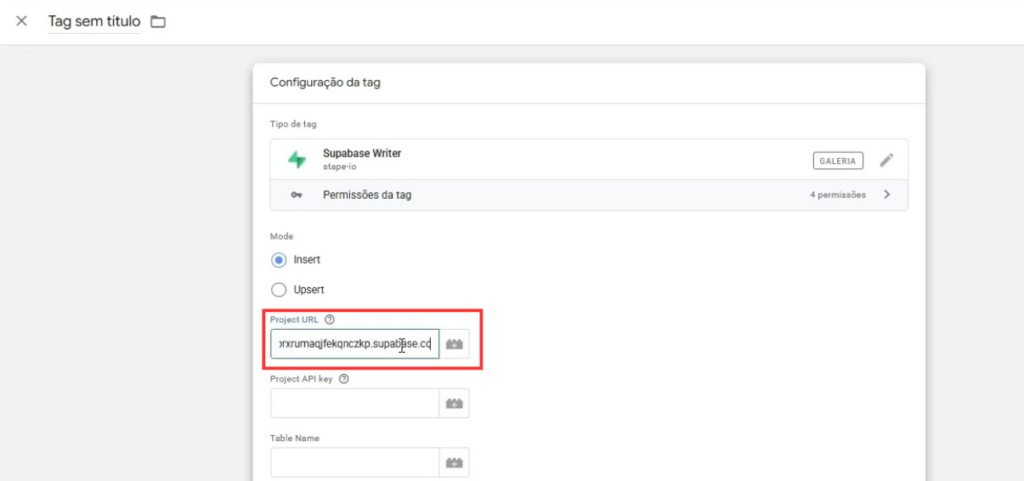The image size is (1024, 481).
Task: Open the '4 permissões' details
Action: click(x=837, y=195)
